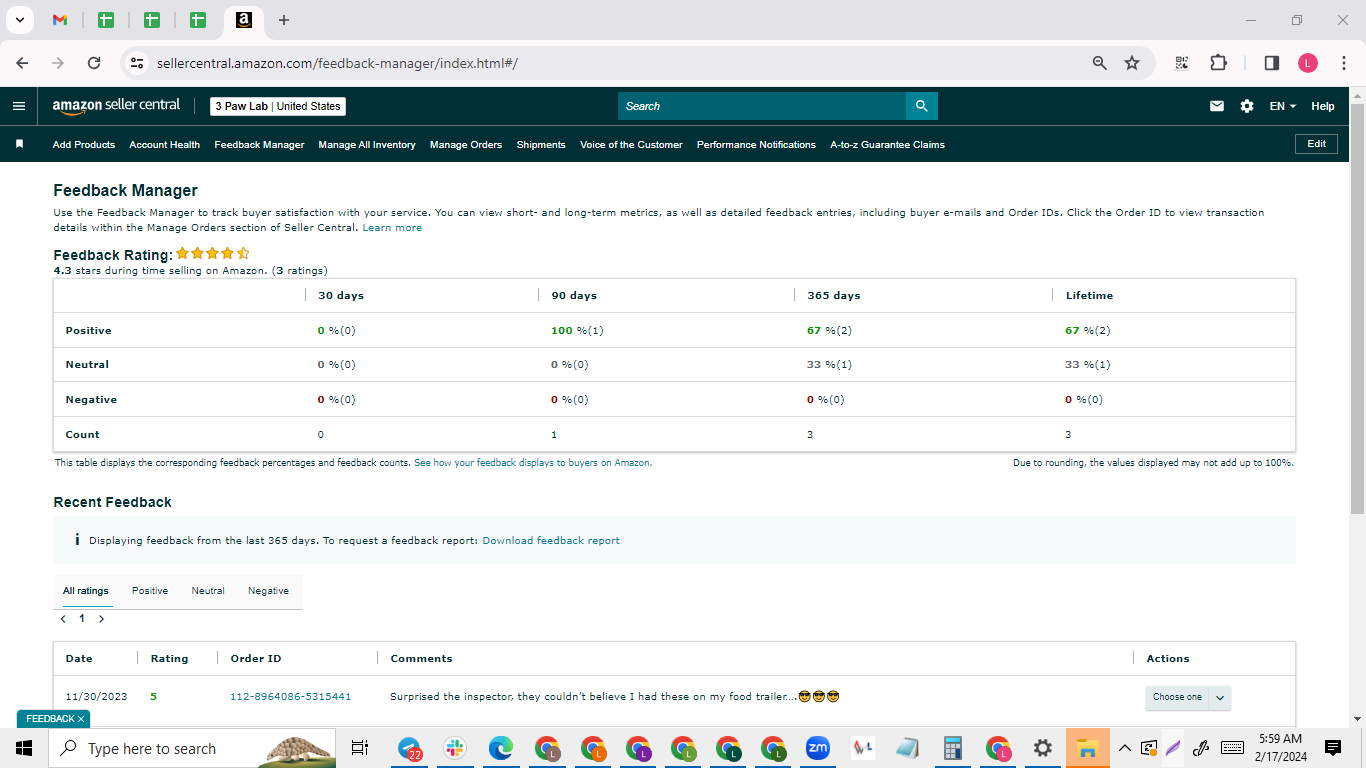Open Add Products in the navigation bar
1366x768 pixels.
click(84, 144)
